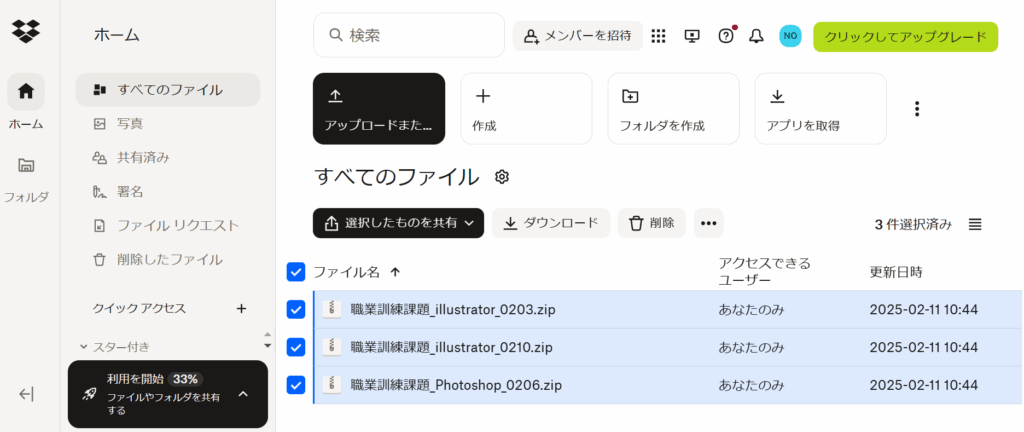The height and width of the screenshot is (432, 1024).
Task: Open settings gear next to すべてのファイル
Action: pyautogui.click(x=502, y=177)
